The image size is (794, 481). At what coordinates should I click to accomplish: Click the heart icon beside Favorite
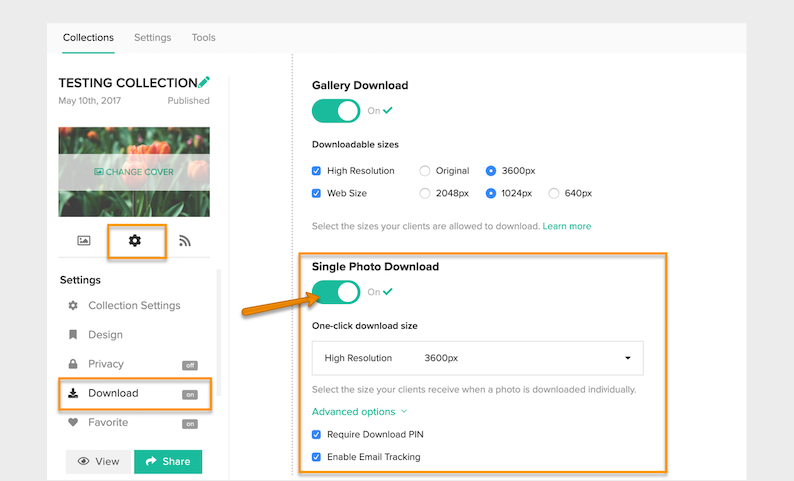[73, 422]
